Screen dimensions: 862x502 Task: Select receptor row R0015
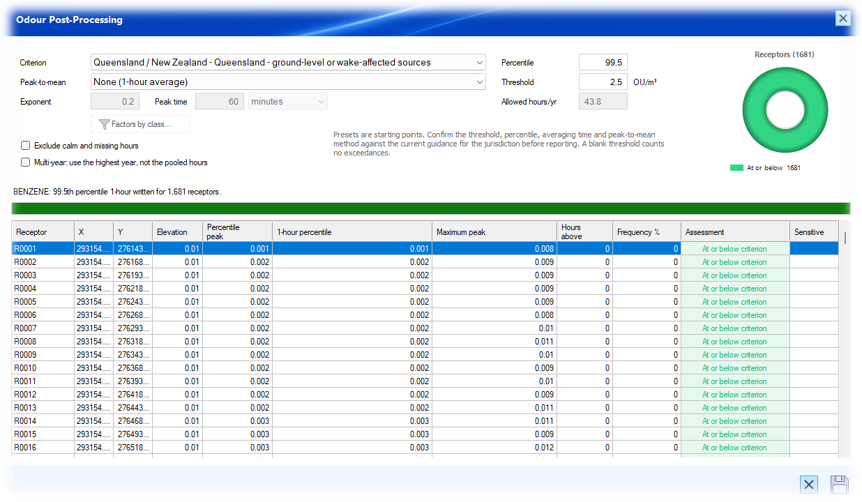(425, 434)
